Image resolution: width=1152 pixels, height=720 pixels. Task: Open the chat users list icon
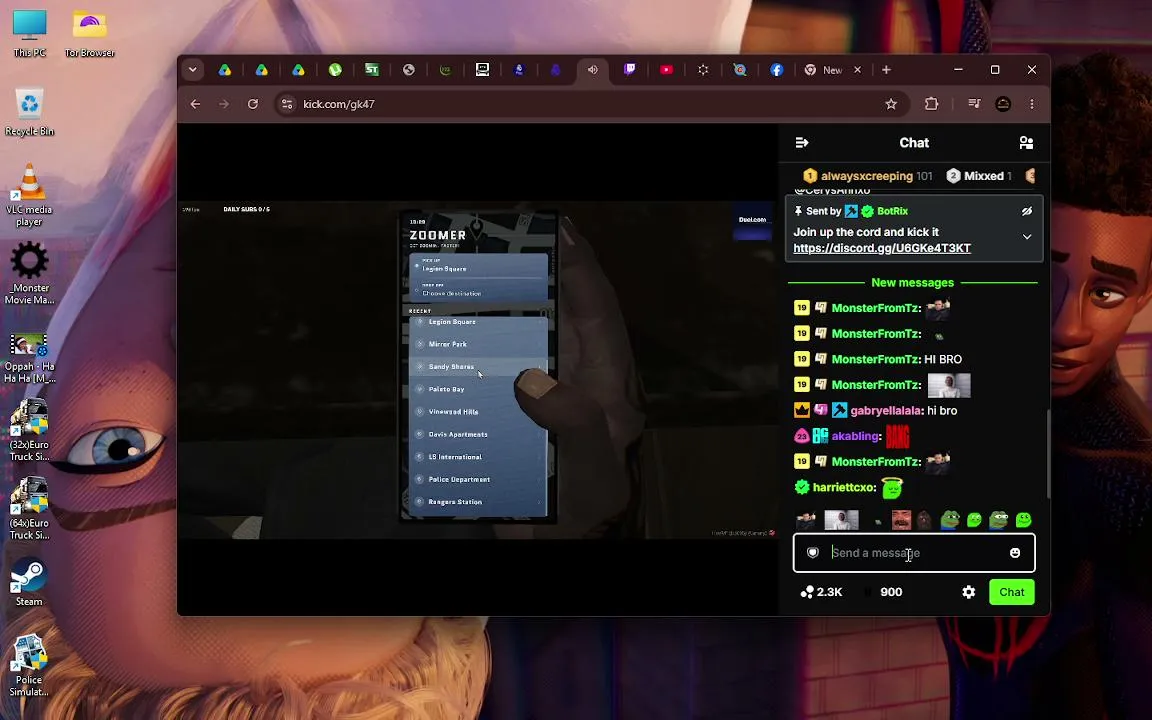pos(1026,143)
